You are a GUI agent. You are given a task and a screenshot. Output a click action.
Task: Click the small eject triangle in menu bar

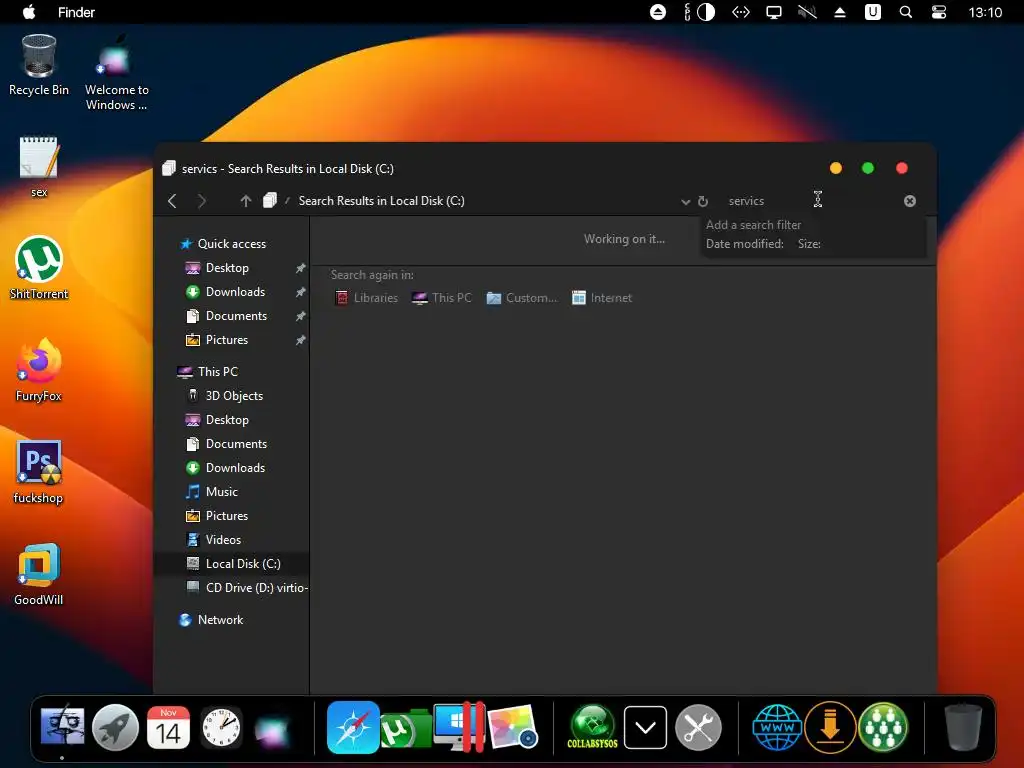click(840, 12)
